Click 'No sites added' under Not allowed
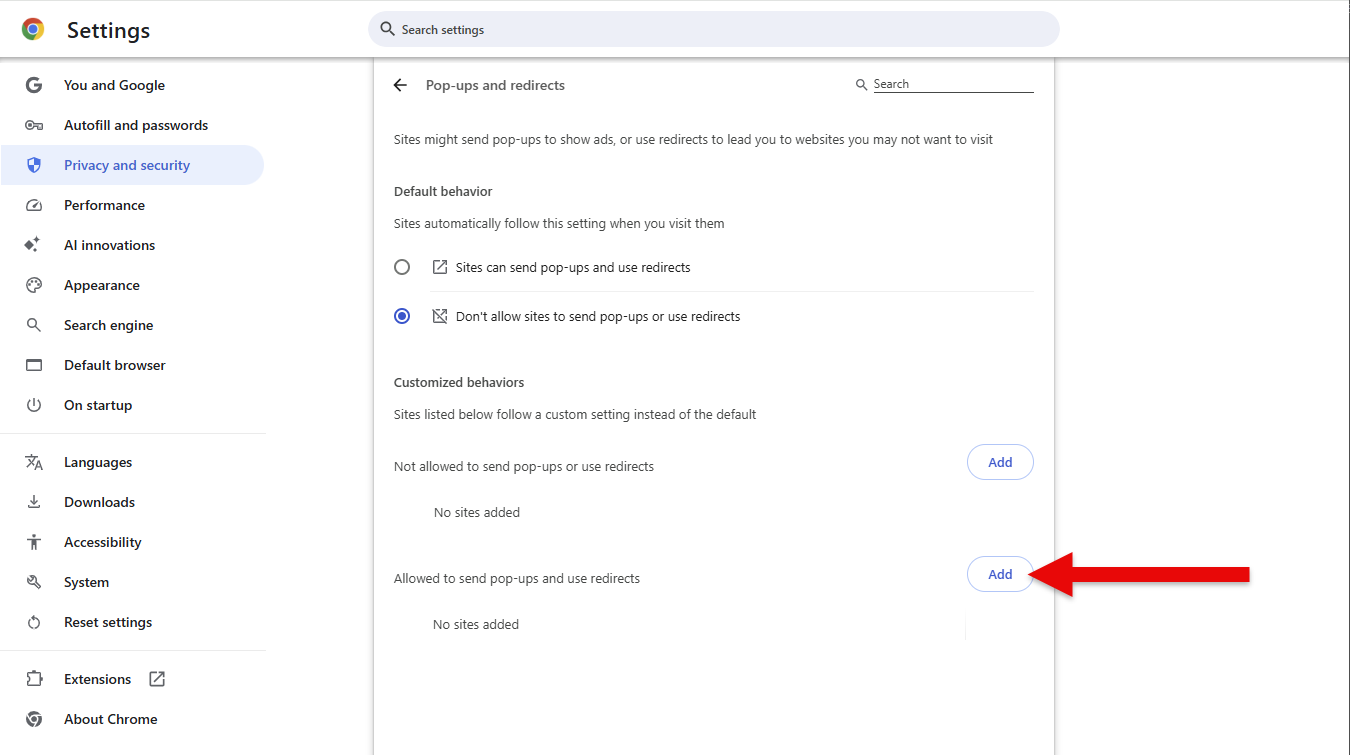This screenshot has height=755, width=1350. coord(477,512)
